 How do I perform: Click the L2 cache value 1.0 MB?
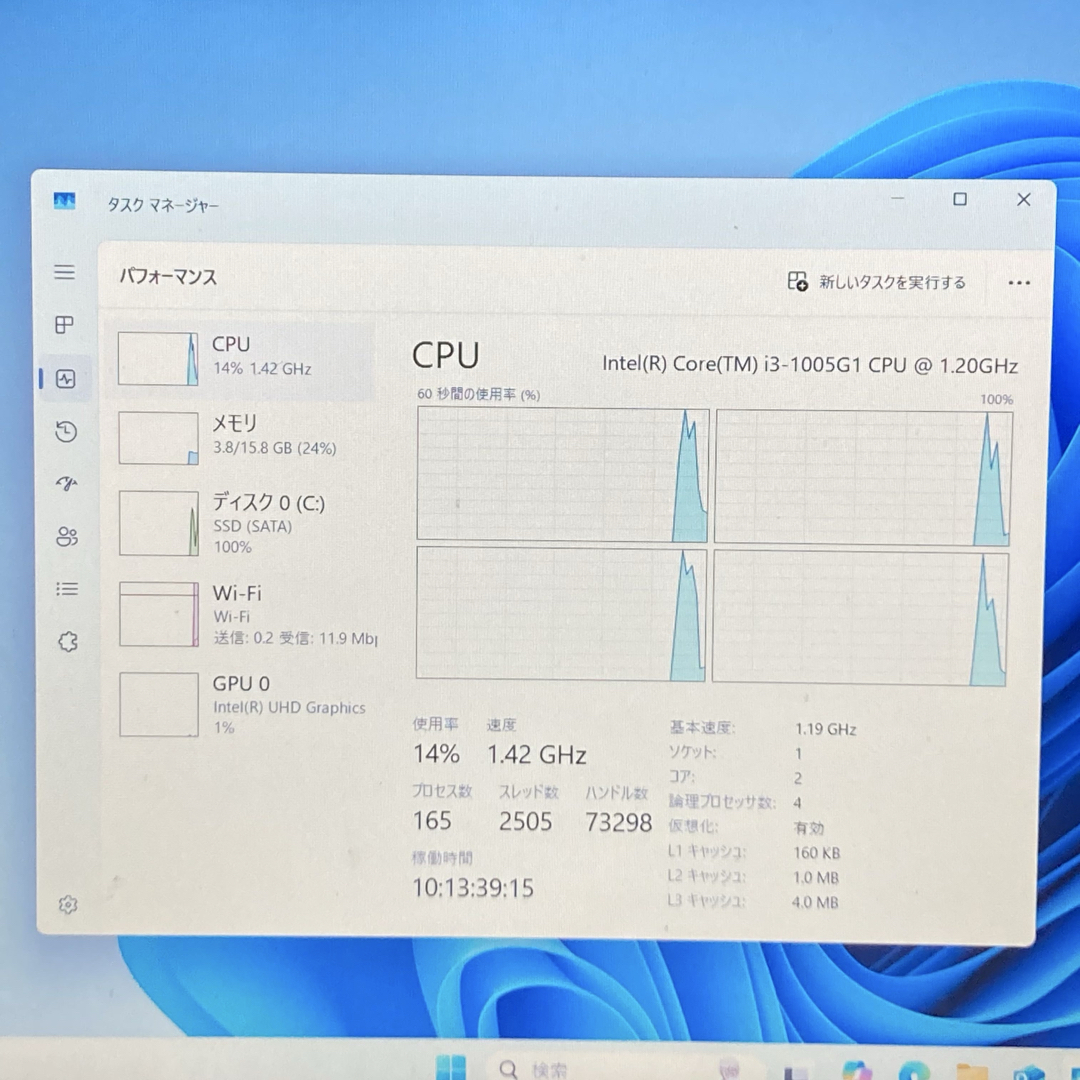coord(816,878)
